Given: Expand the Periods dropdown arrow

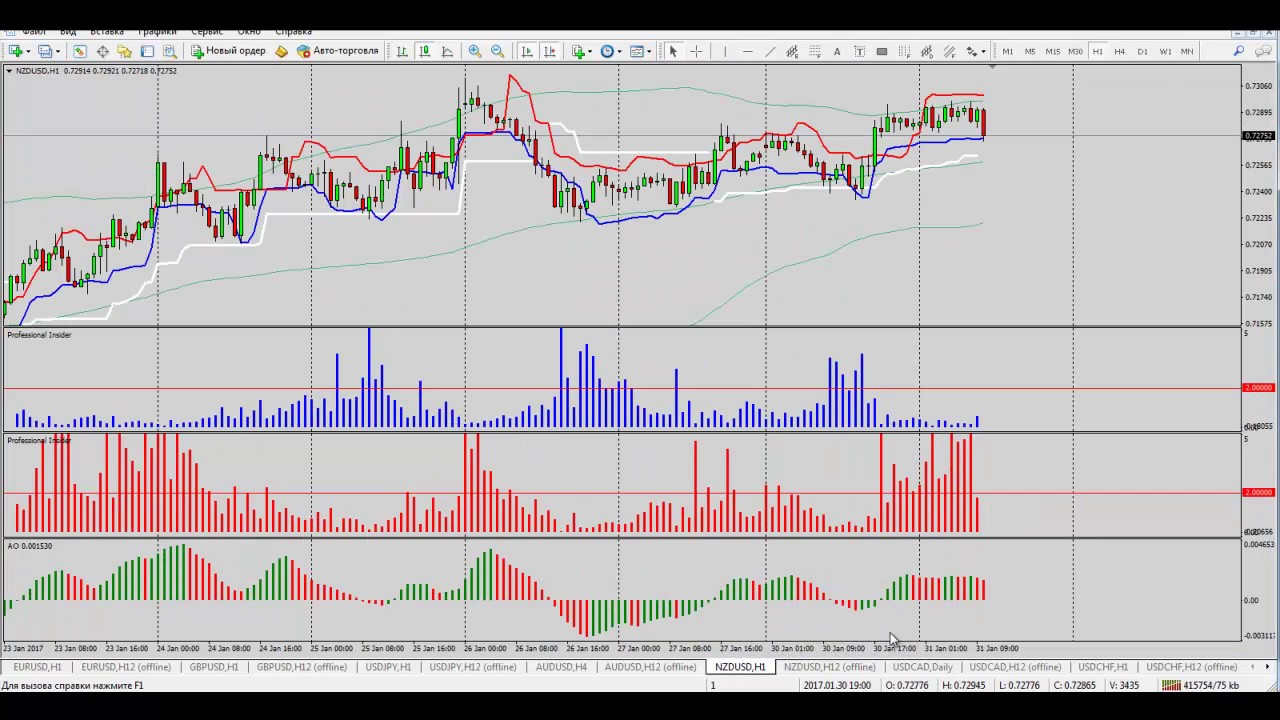Looking at the screenshot, I should [619, 51].
